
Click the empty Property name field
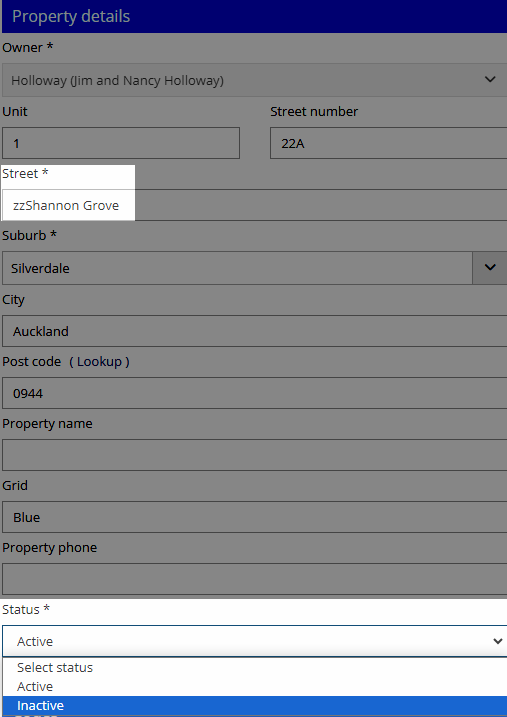coord(254,455)
